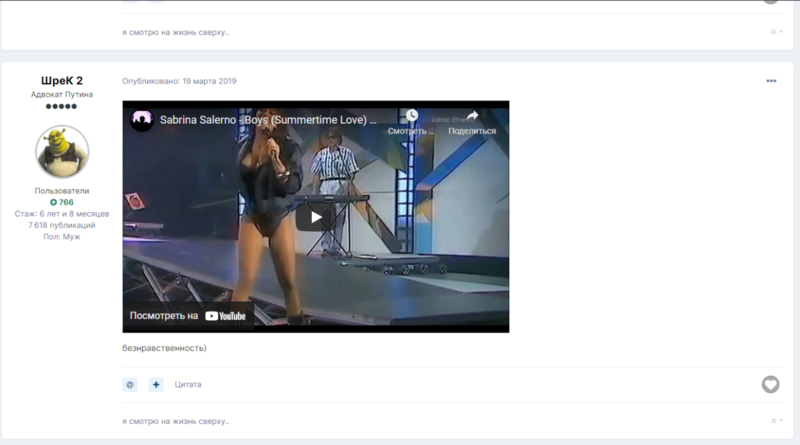
Task: Click Посмотреть на YouTube button
Action: (188, 316)
